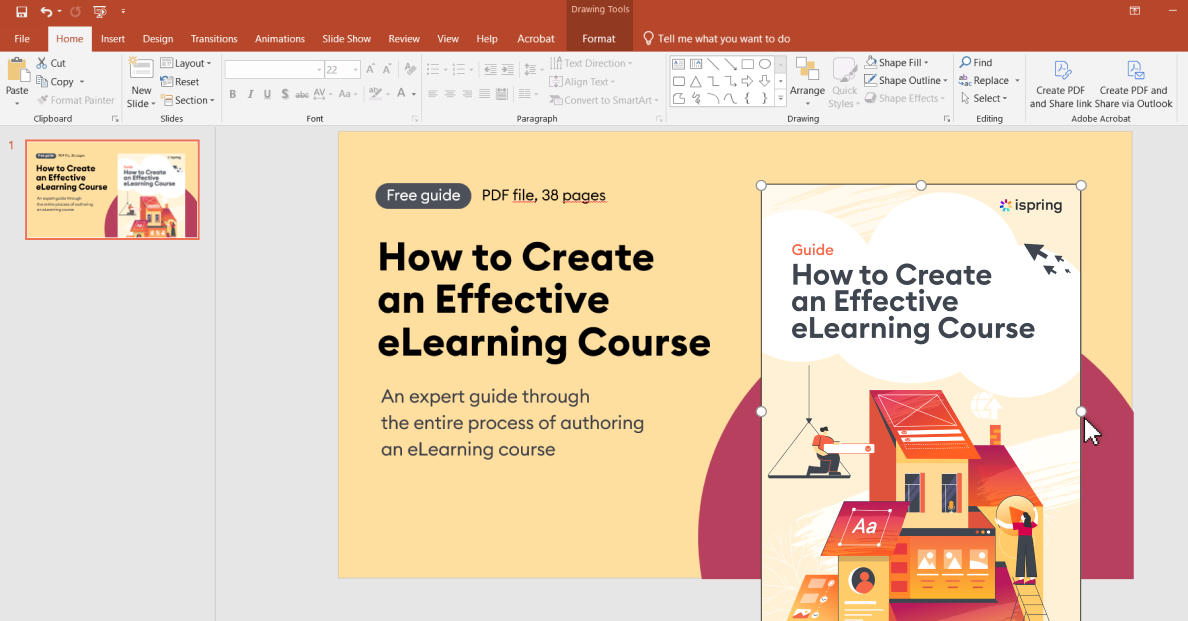Click Tell me what you want to do
Screen dimensions: 1188x621
716,39
